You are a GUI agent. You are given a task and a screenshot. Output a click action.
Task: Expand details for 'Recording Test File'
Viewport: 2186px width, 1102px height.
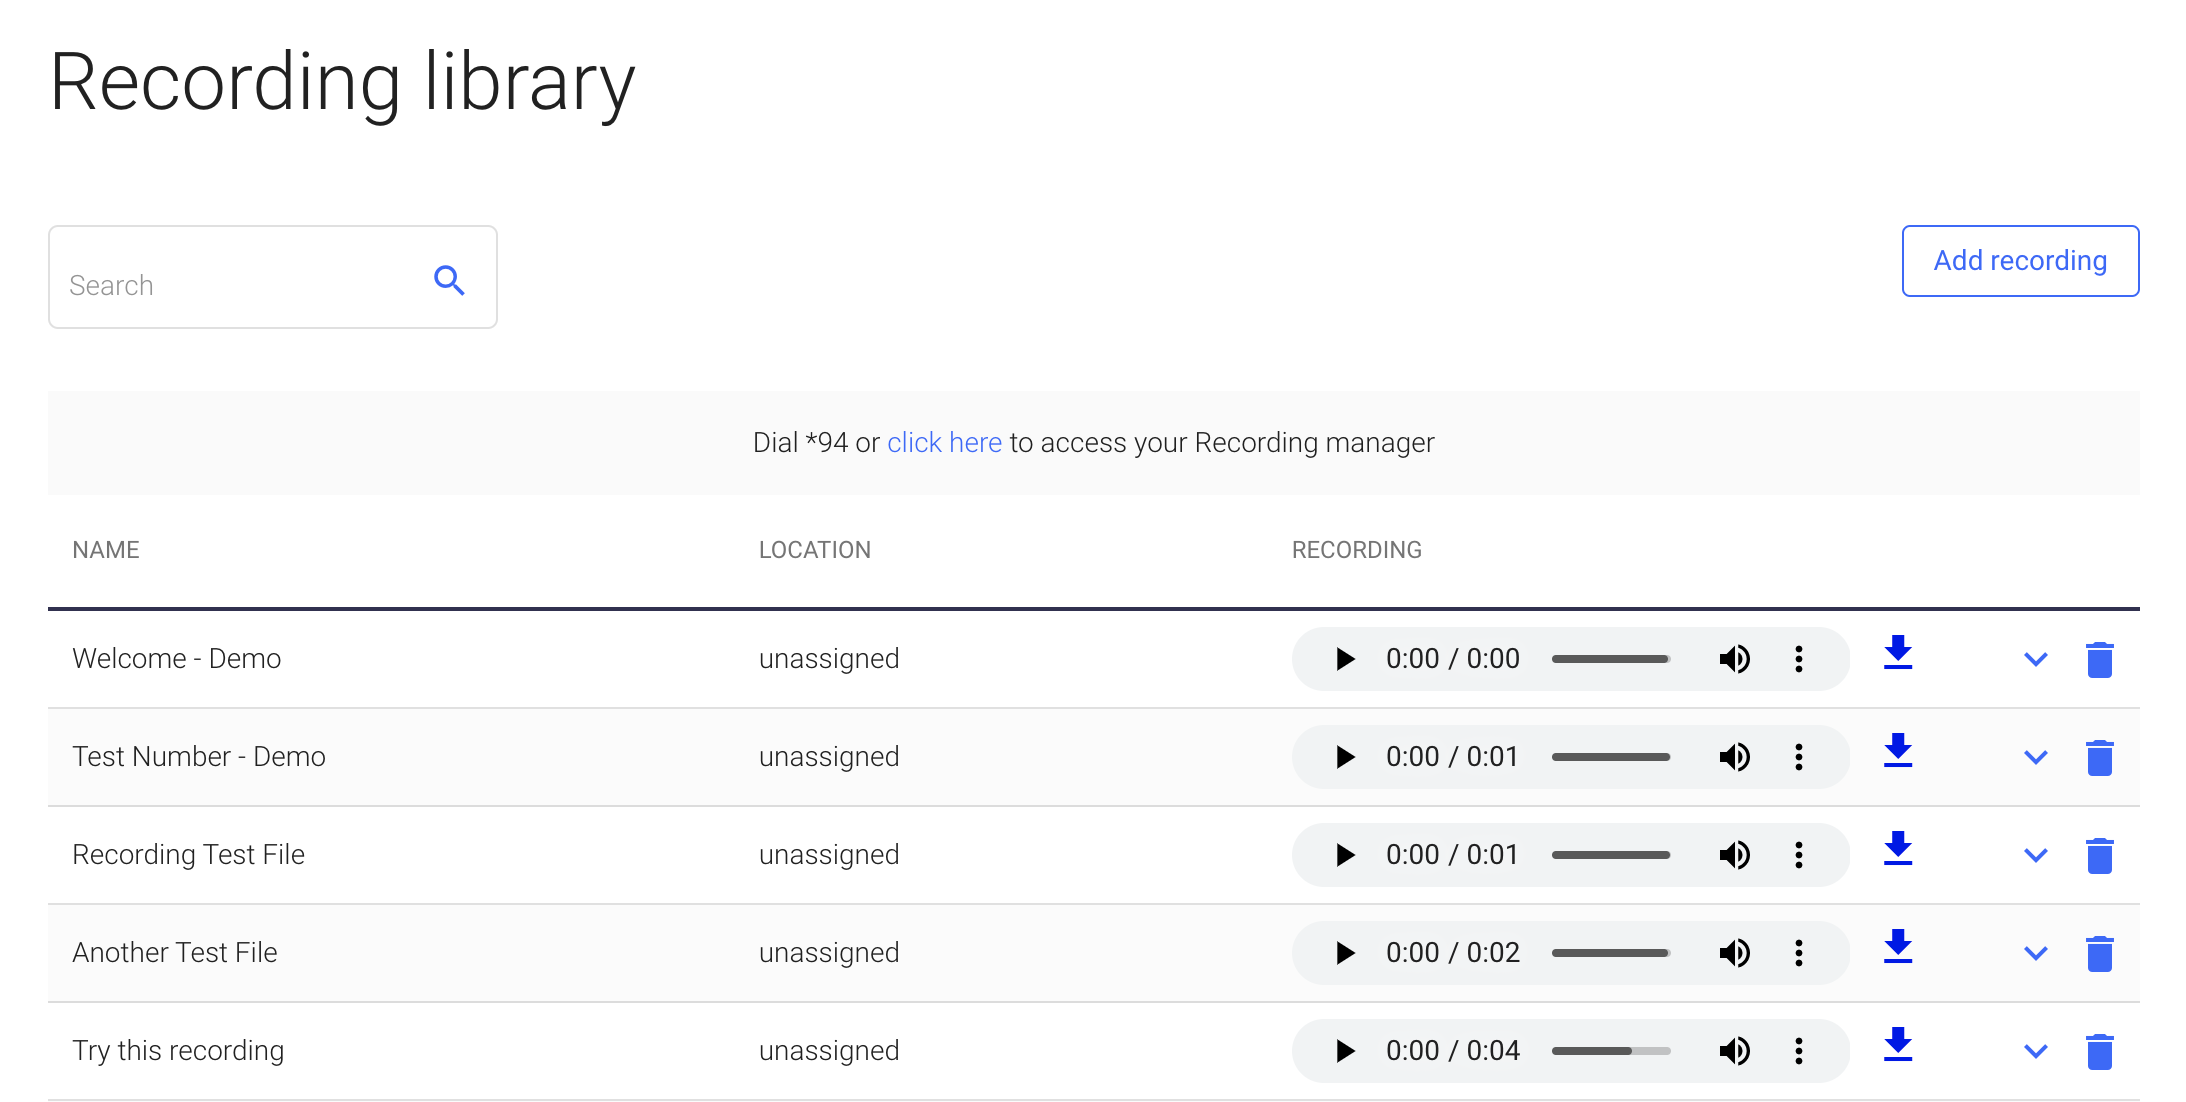click(2038, 855)
